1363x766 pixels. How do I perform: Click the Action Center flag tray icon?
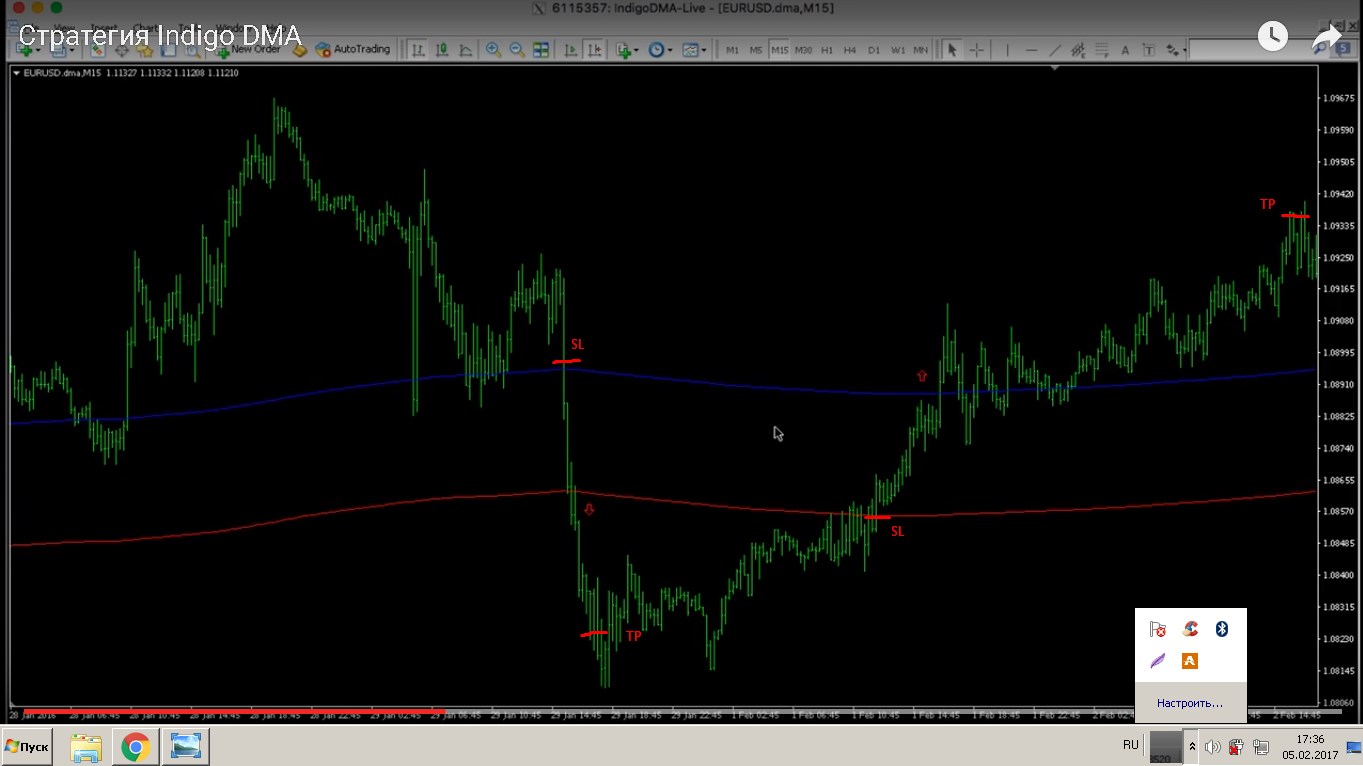[x=1158, y=629]
